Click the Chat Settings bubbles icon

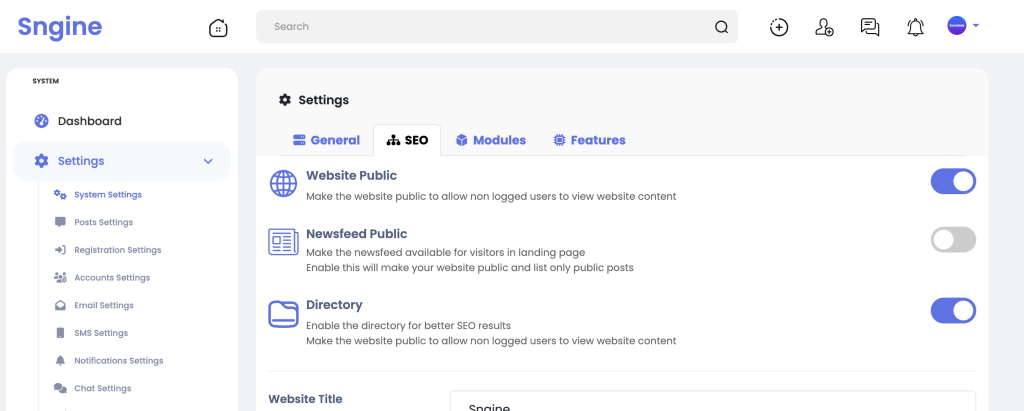(x=60, y=388)
